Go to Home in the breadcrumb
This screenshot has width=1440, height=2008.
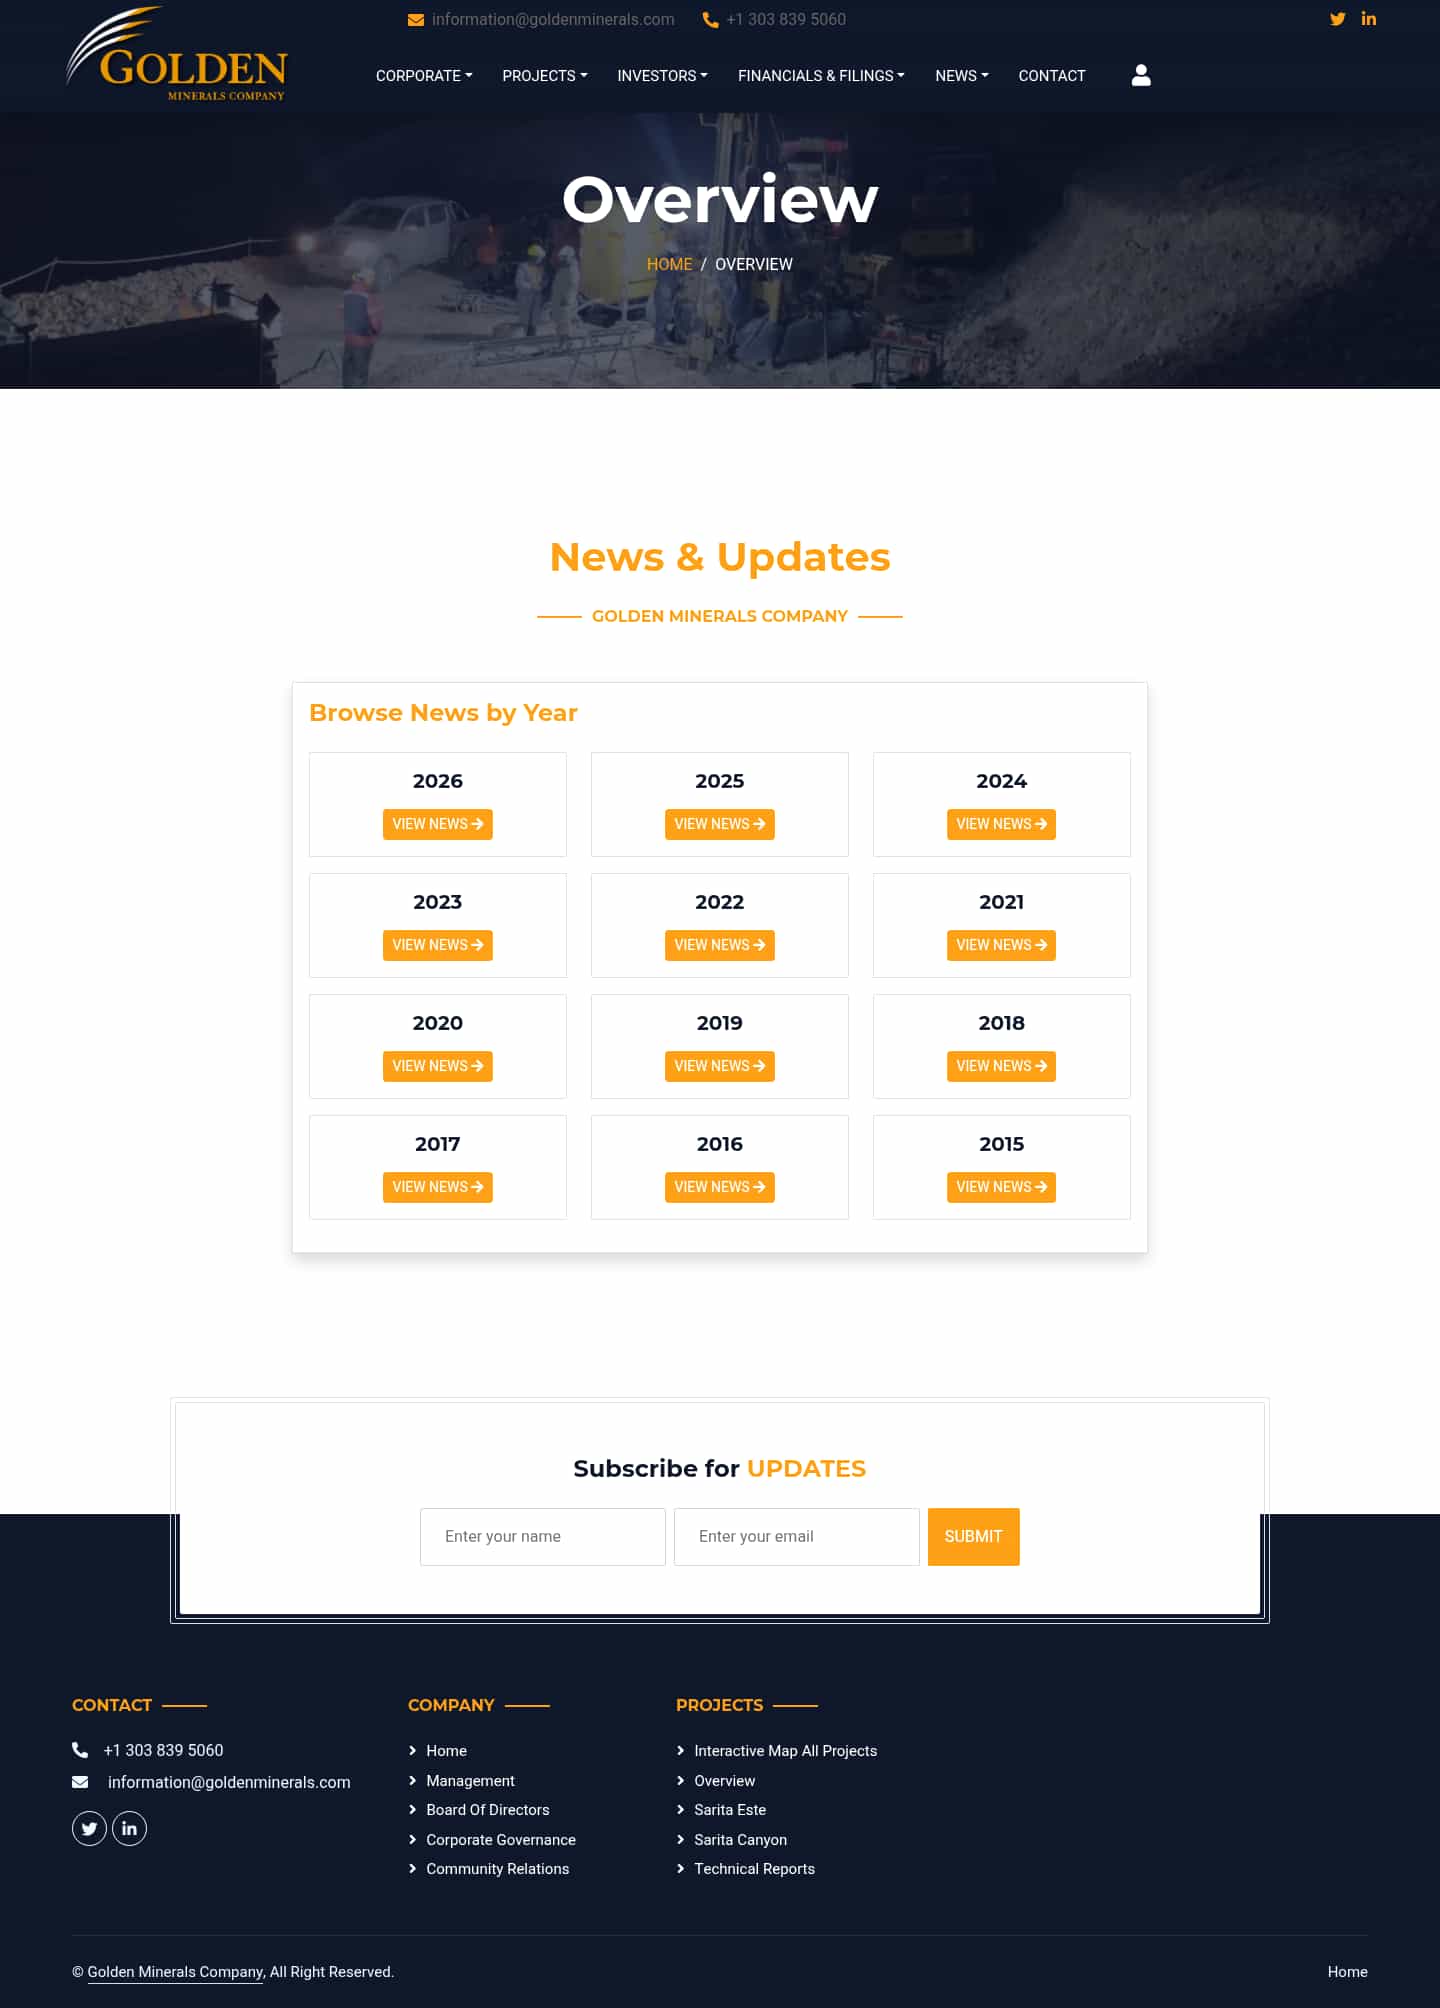click(x=669, y=264)
